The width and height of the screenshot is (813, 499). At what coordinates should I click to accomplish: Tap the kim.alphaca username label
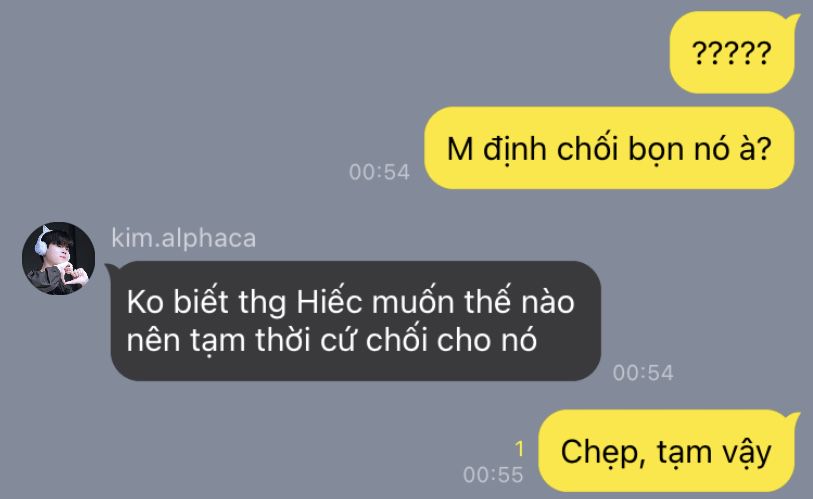[184, 238]
